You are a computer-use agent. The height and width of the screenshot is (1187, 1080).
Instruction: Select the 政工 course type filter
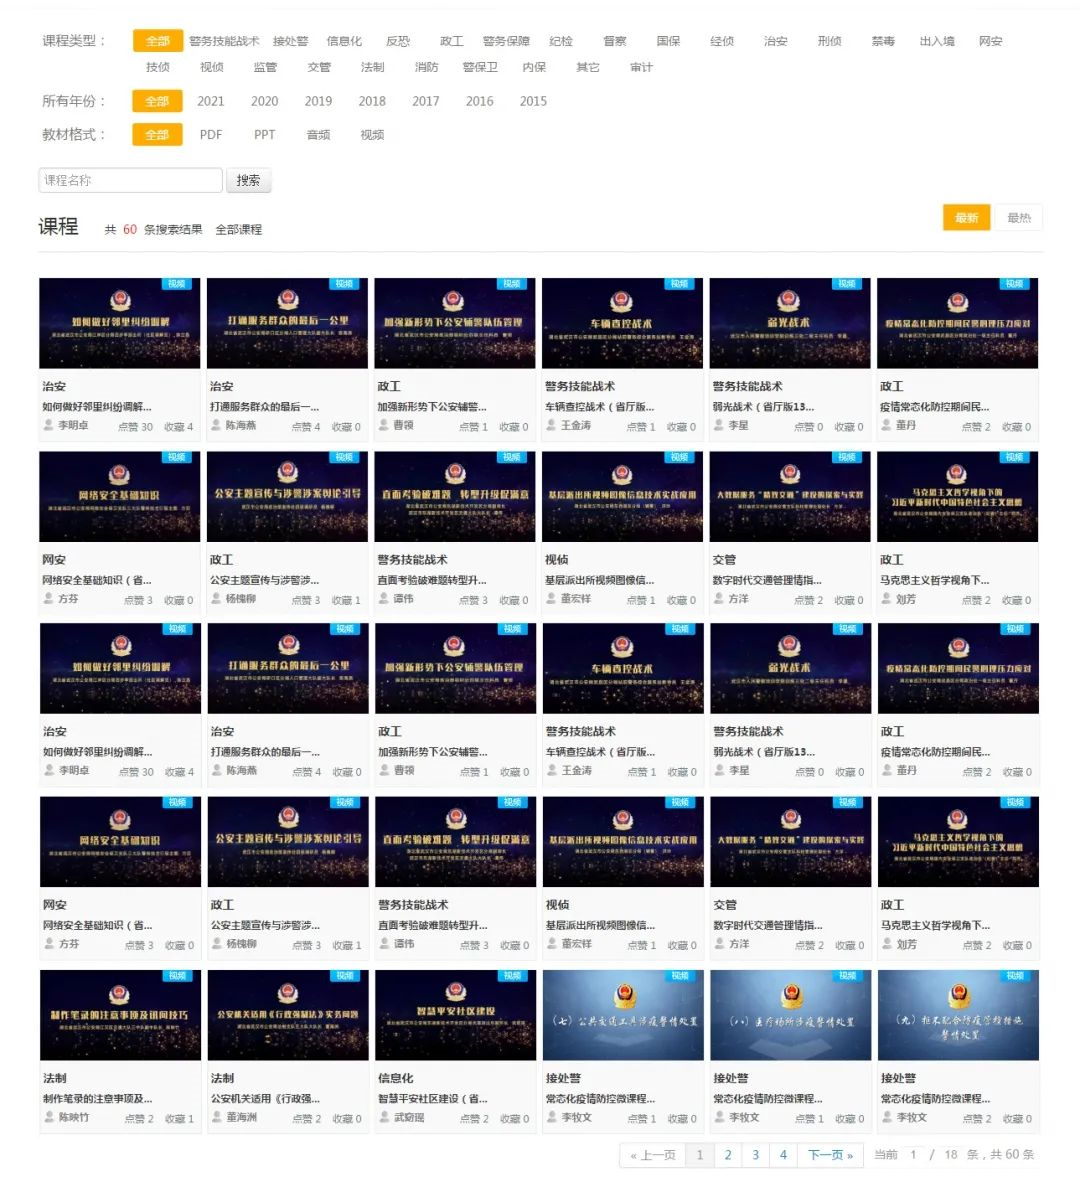[452, 41]
